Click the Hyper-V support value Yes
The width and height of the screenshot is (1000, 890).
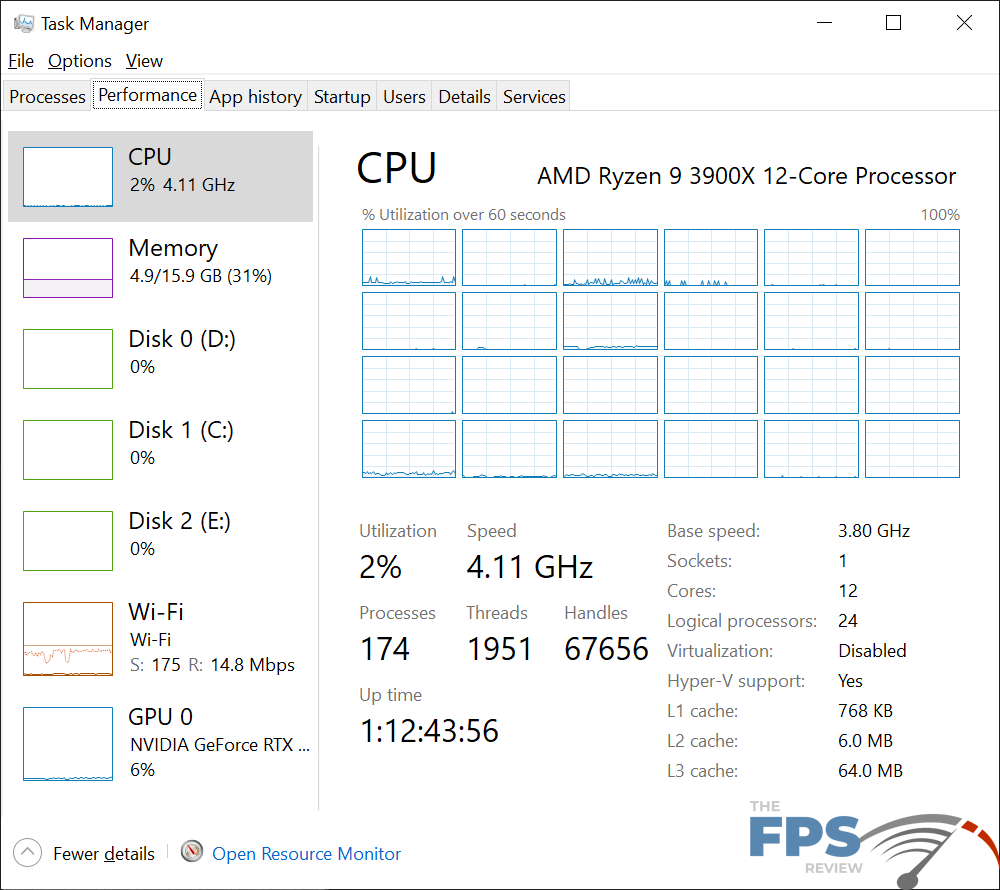point(850,681)
